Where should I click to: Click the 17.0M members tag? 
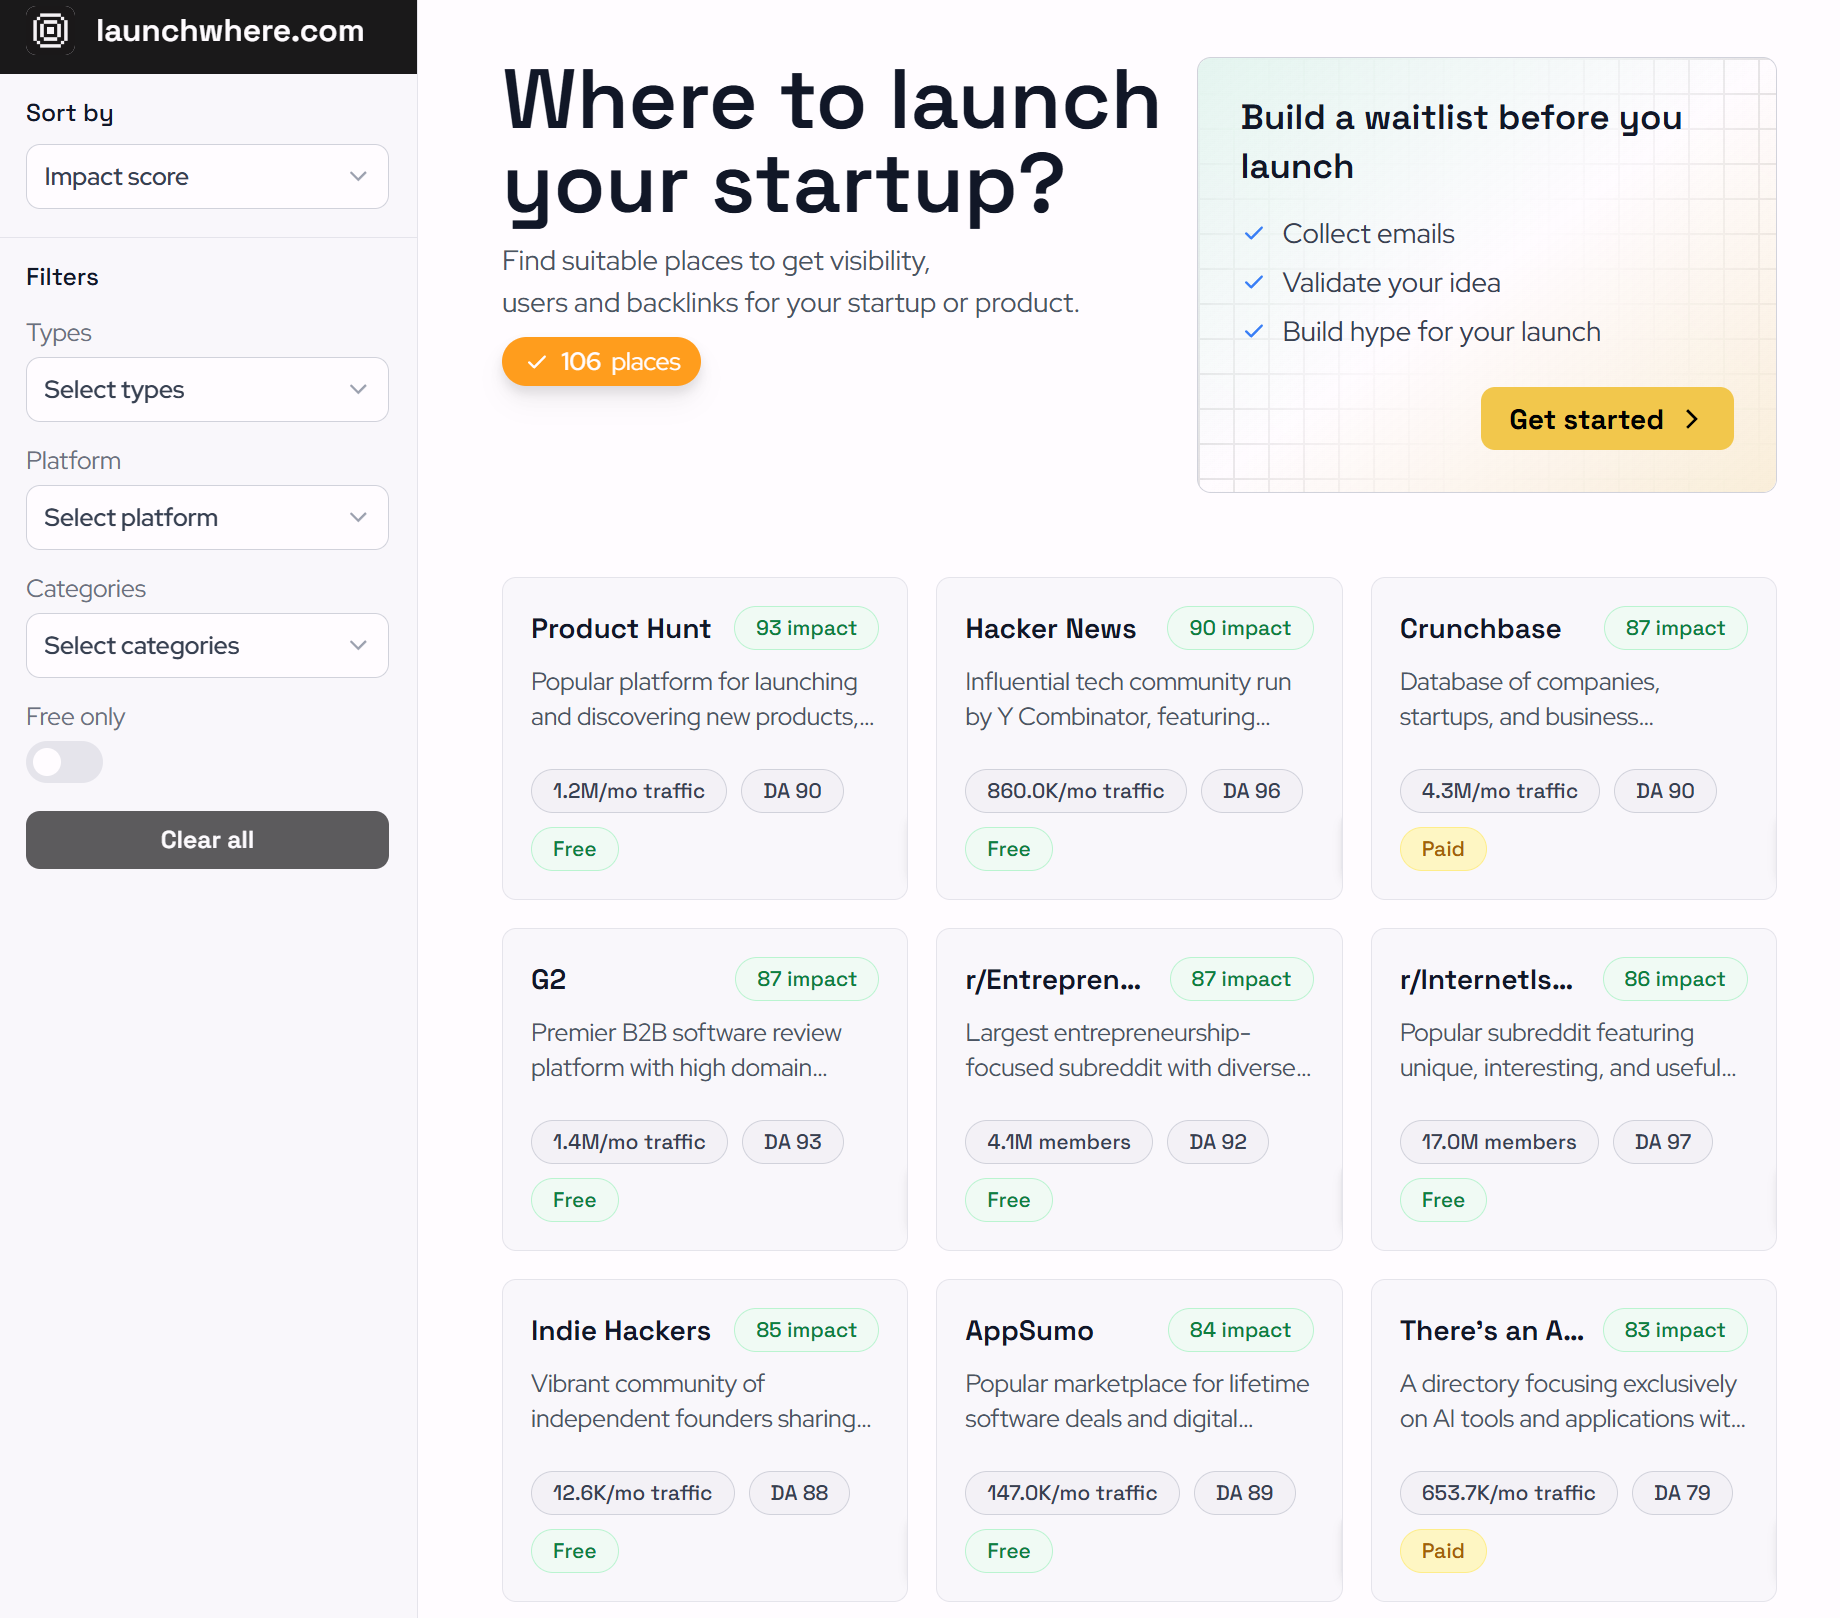1499,1142
